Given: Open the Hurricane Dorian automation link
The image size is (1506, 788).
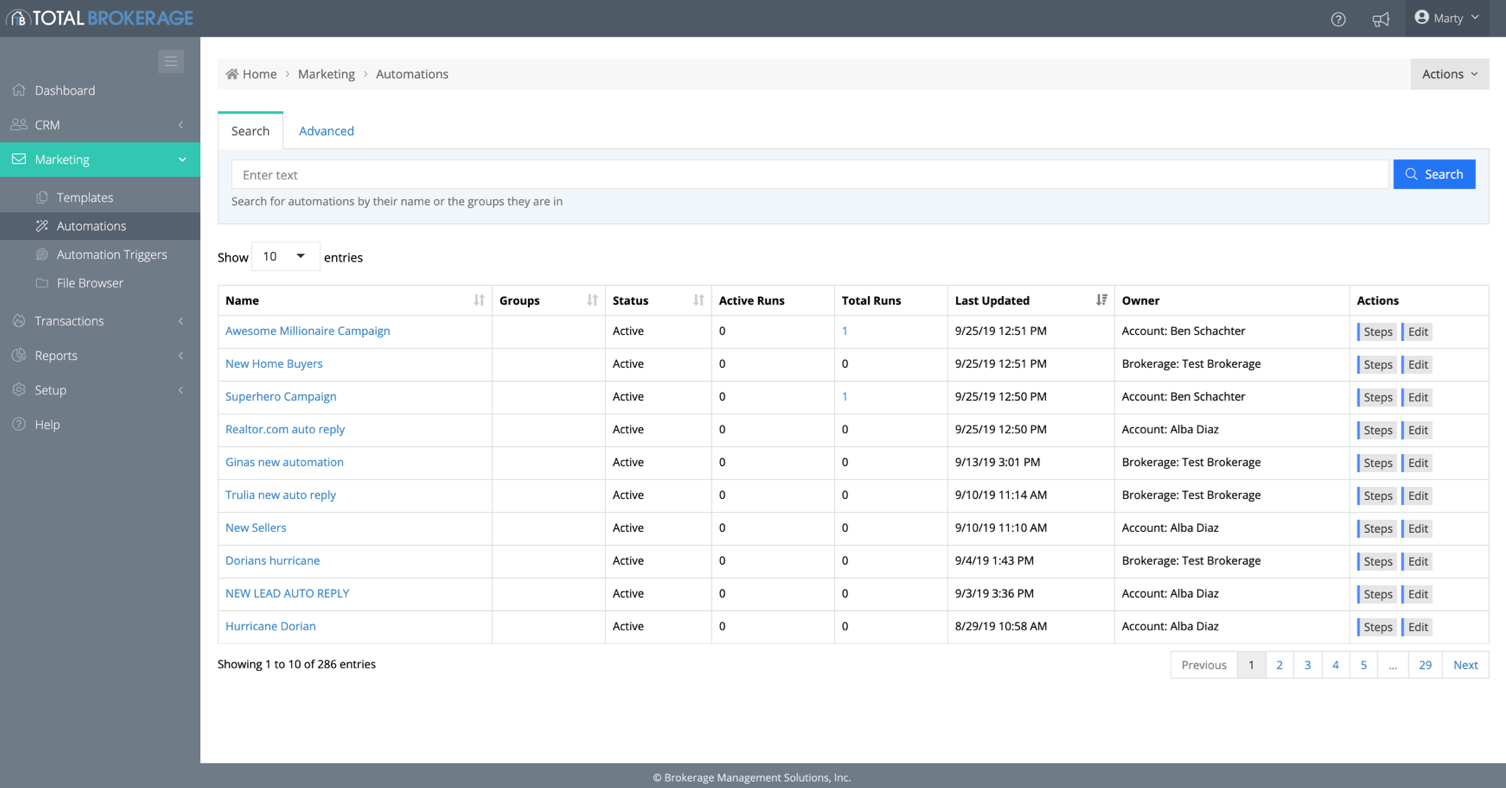Looking at the screenshot, I should click(x=270, y=626).
